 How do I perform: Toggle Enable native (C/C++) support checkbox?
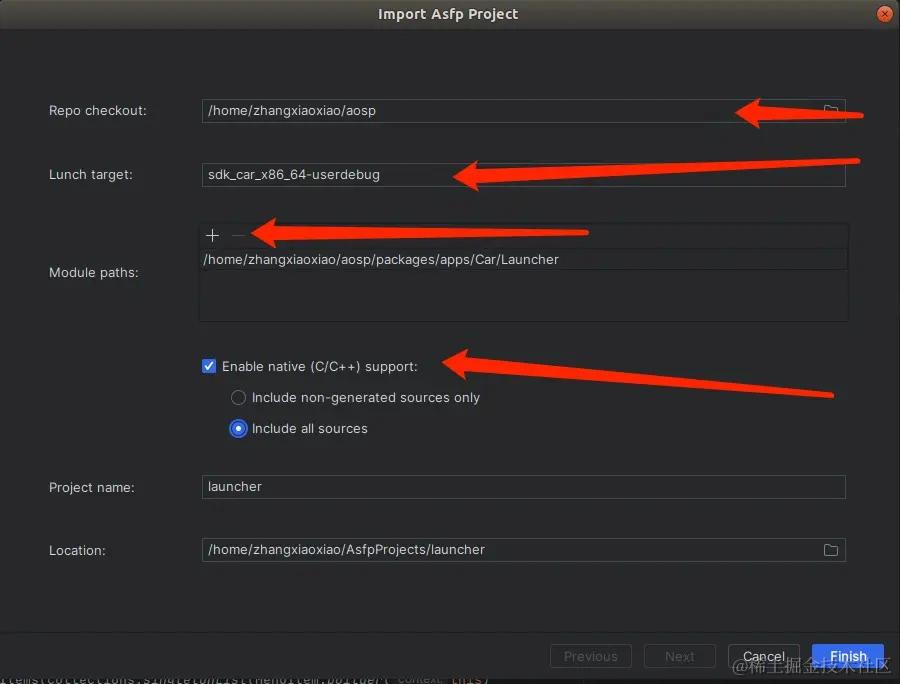pyautogui.click(x=209, y=366)
